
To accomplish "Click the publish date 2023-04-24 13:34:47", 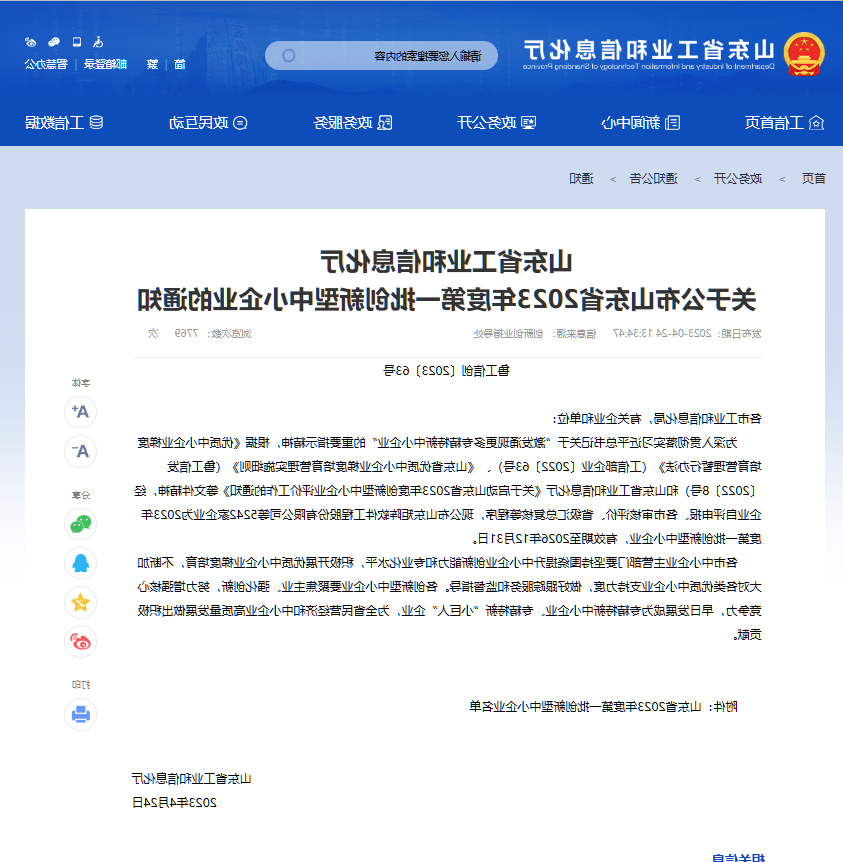I will click(x=662, y=334).
